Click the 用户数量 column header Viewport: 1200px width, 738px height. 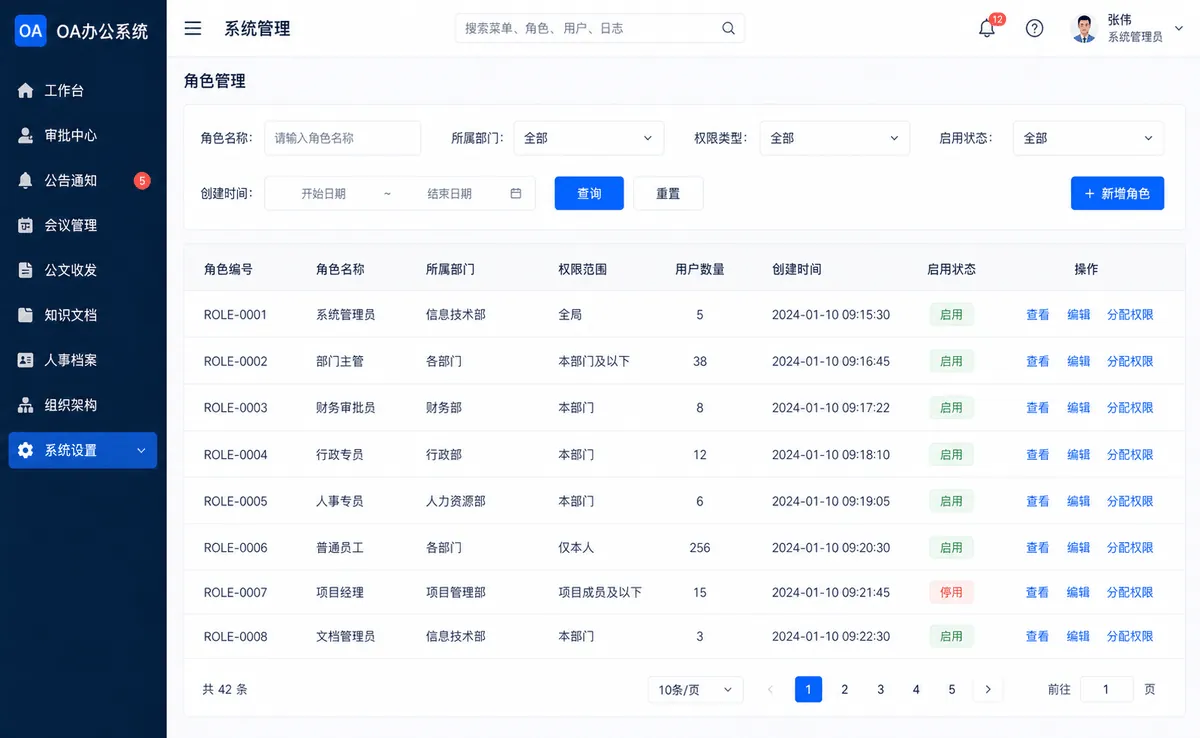click(700, 269)
